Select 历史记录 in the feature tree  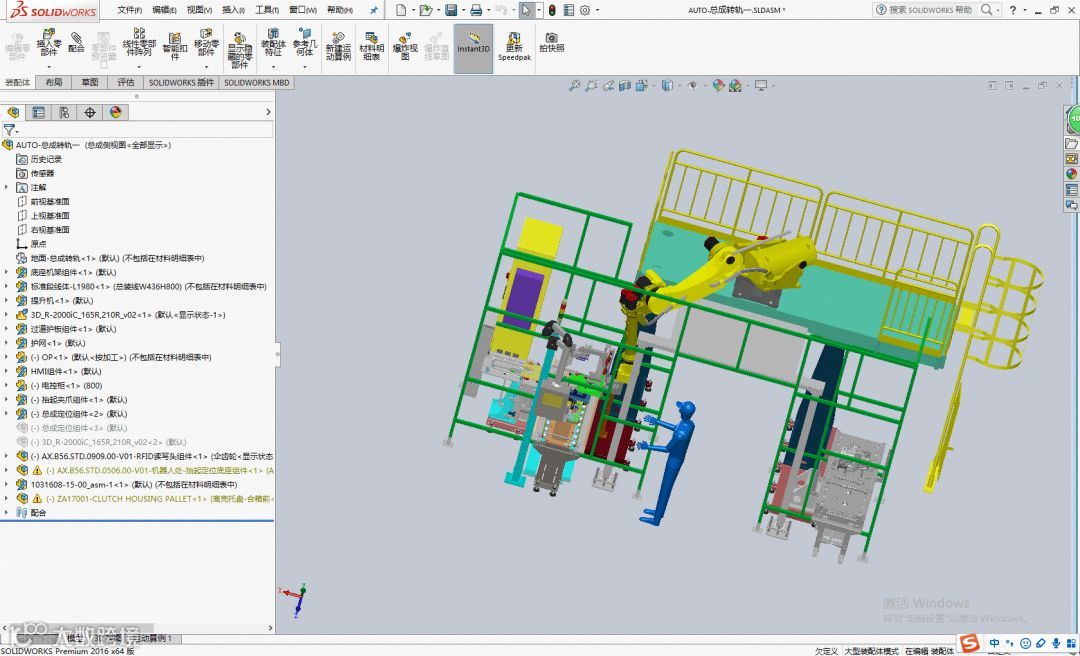click(46, 159)
